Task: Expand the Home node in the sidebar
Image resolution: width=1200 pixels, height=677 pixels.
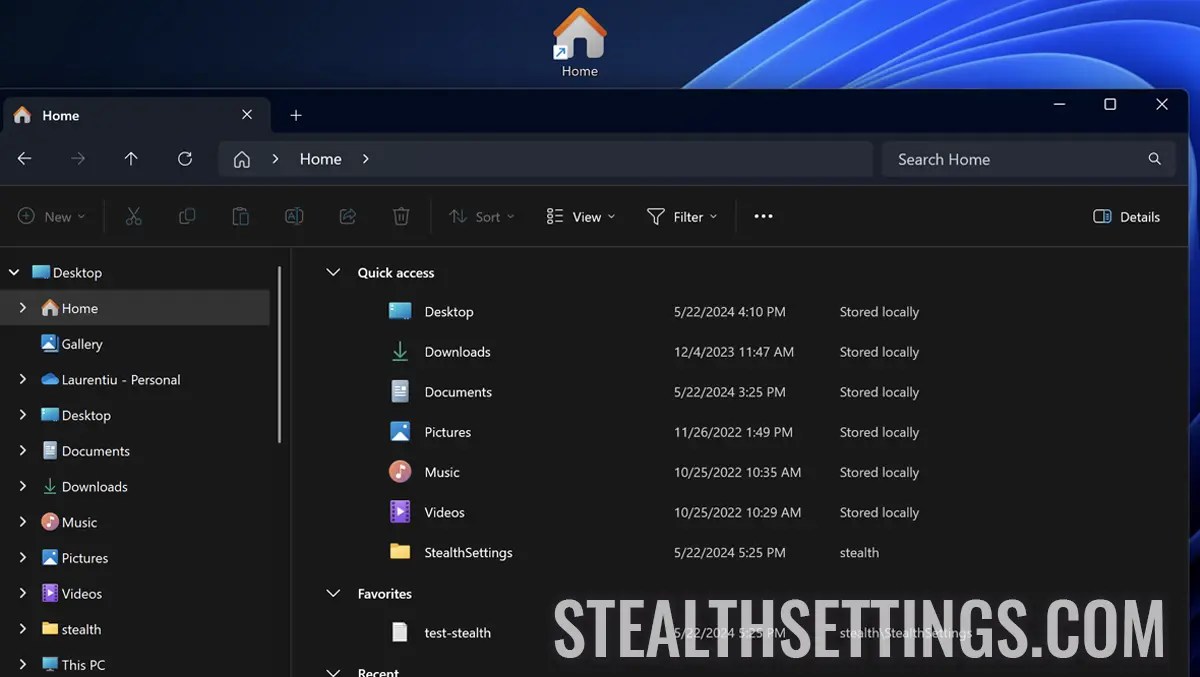Action: point(22,308)
